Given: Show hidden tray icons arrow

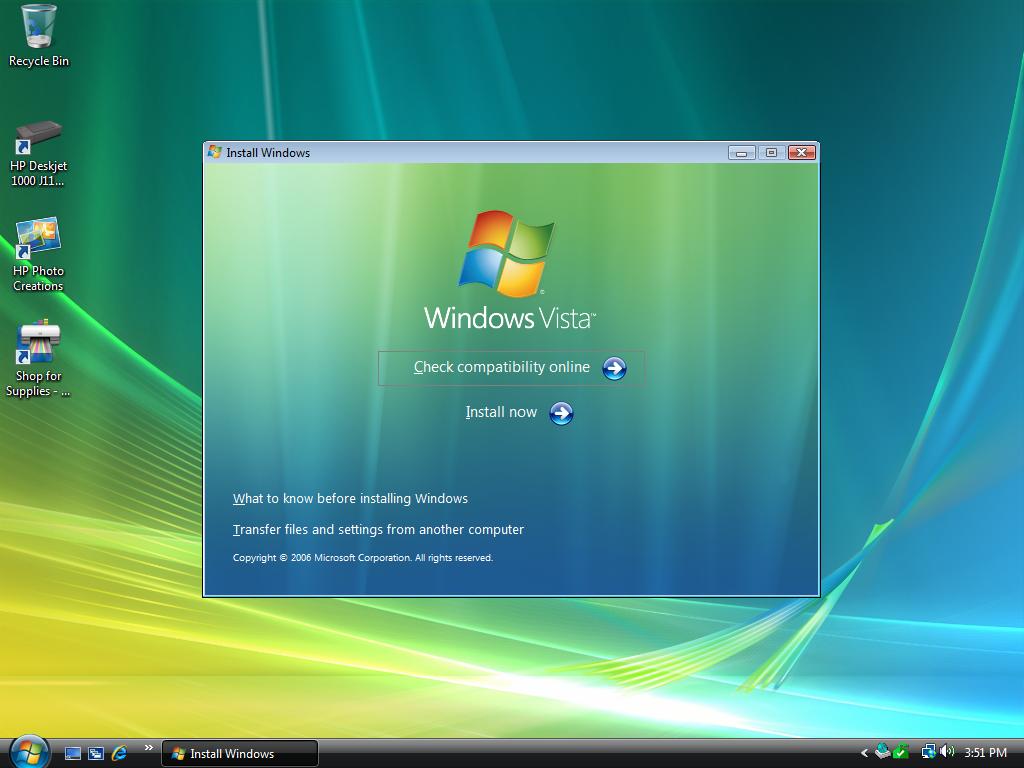Looking at the screenshot, I should [865, 753].
